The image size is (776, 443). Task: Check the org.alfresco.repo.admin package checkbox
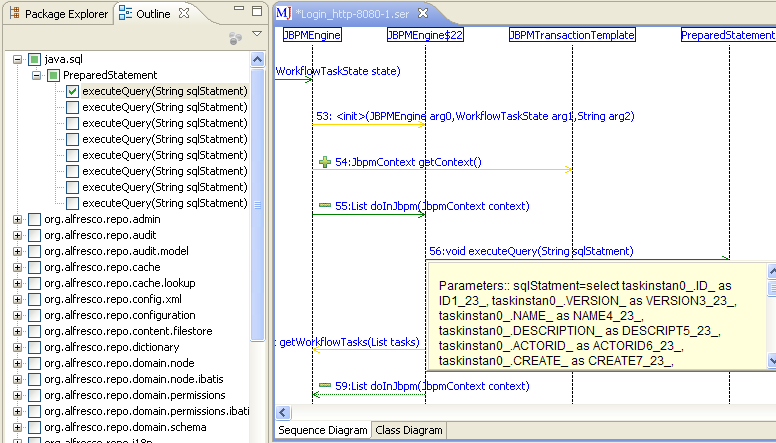click(35, 219)
